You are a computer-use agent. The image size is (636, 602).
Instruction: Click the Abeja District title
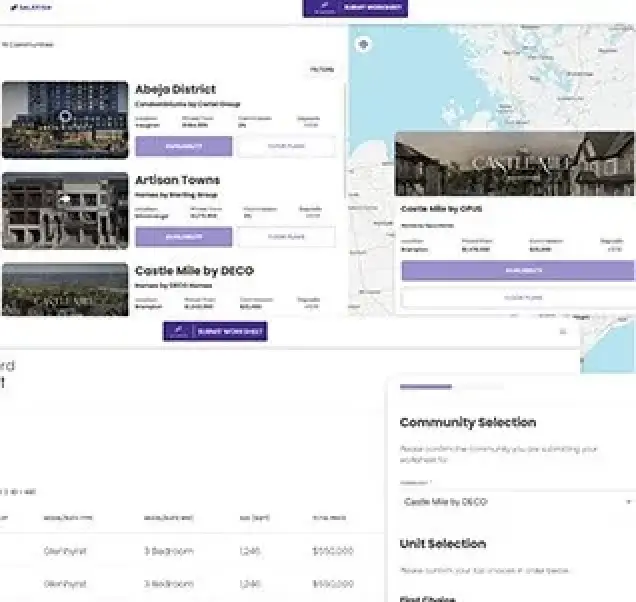coord(175,89)
